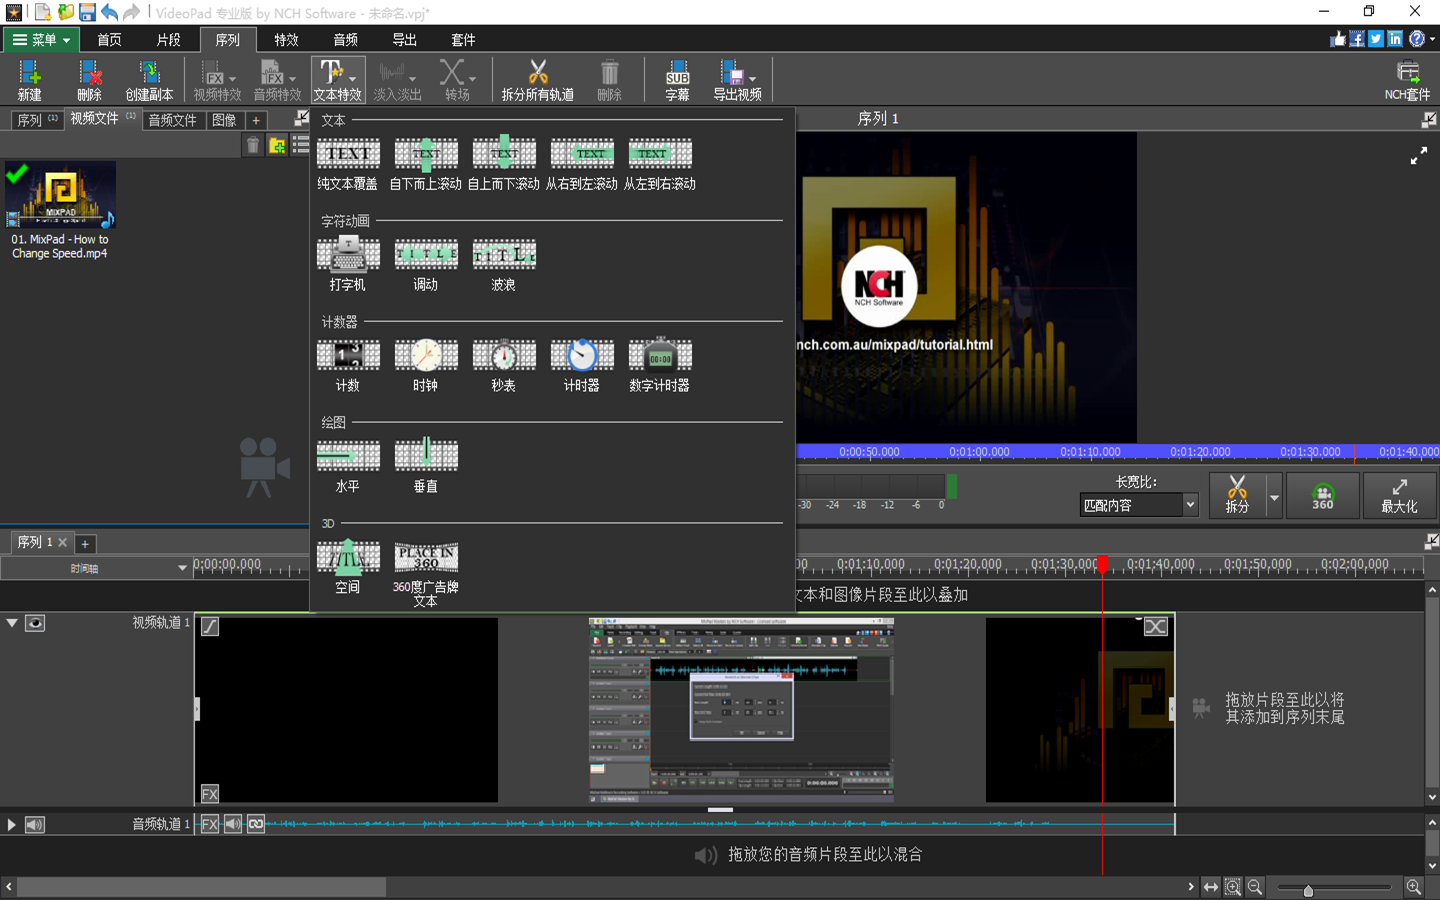This screenshot has width=1440, height=900.
Task: Click the 创建副本 duplicate icon
Action: click(149, 80)
